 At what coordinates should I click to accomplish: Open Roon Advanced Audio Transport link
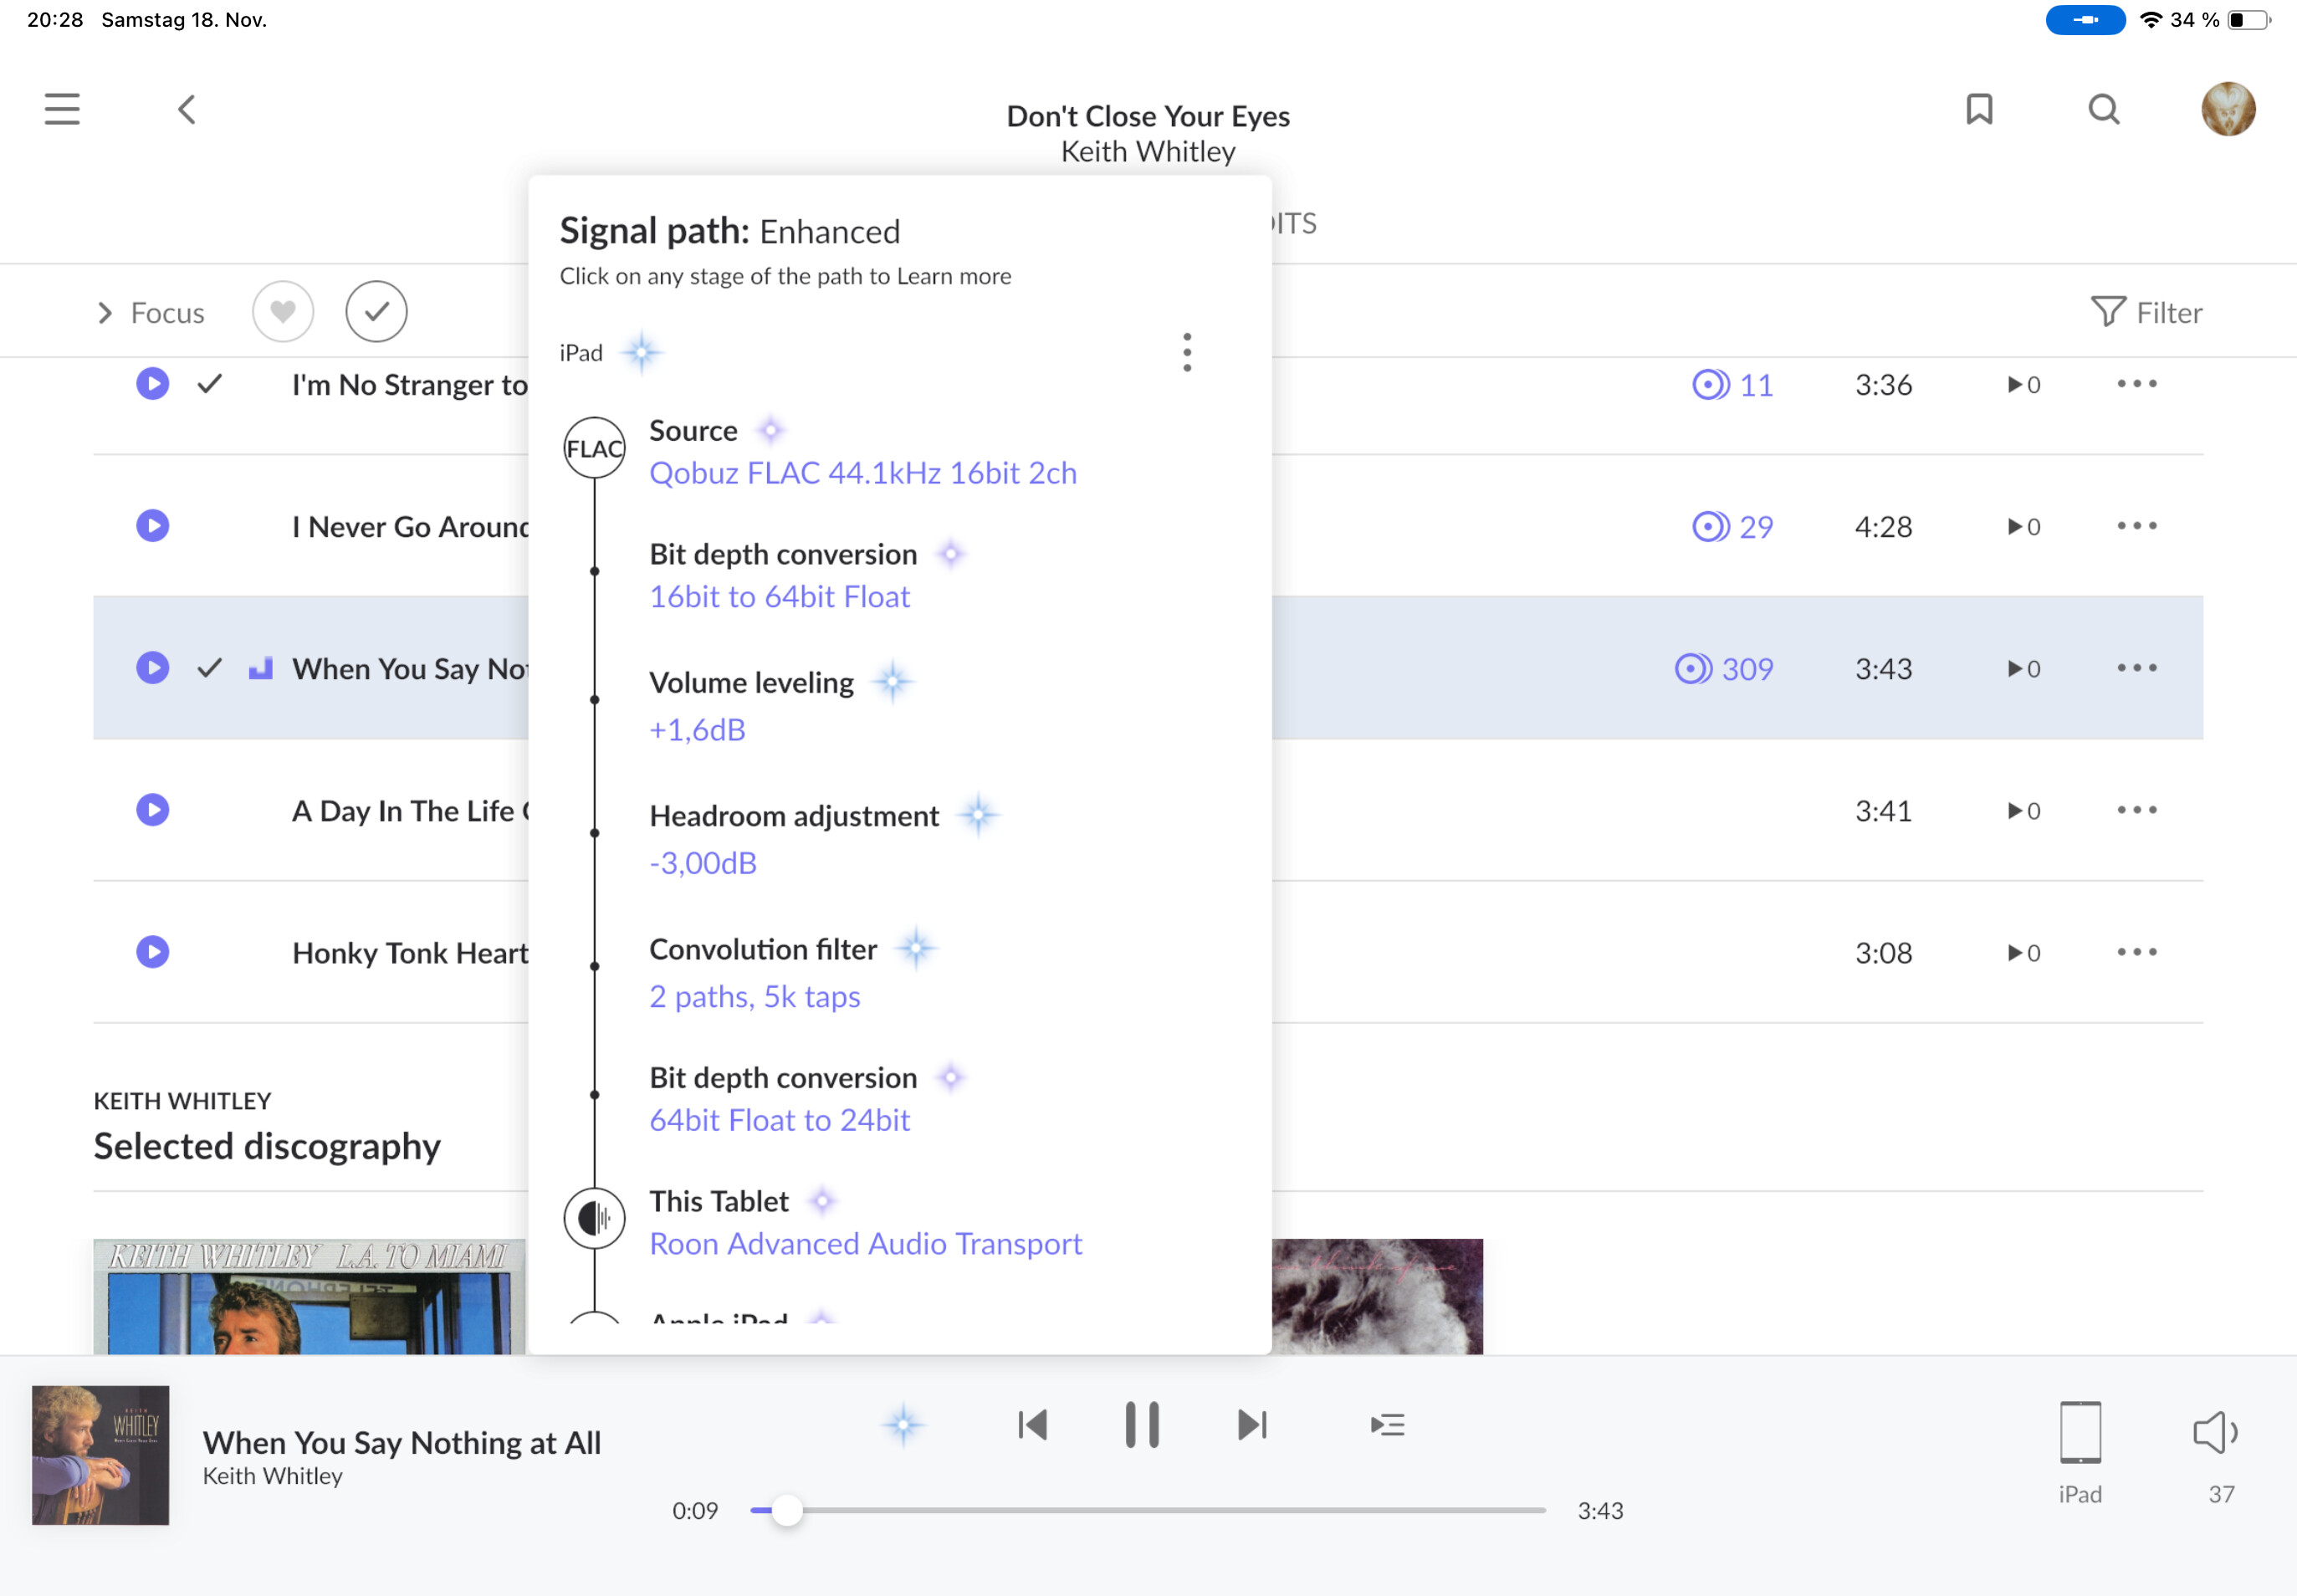pyautogui.click(x=866, y=1244)
